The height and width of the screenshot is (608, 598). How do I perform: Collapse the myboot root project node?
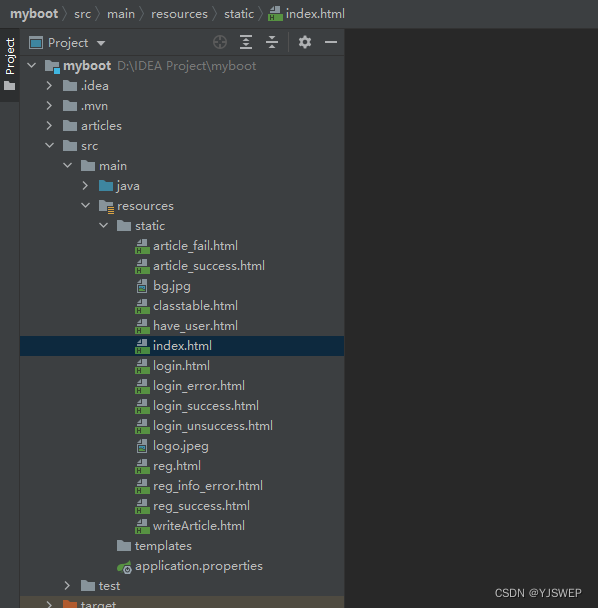pyautogui.click(x=32, y=66)
